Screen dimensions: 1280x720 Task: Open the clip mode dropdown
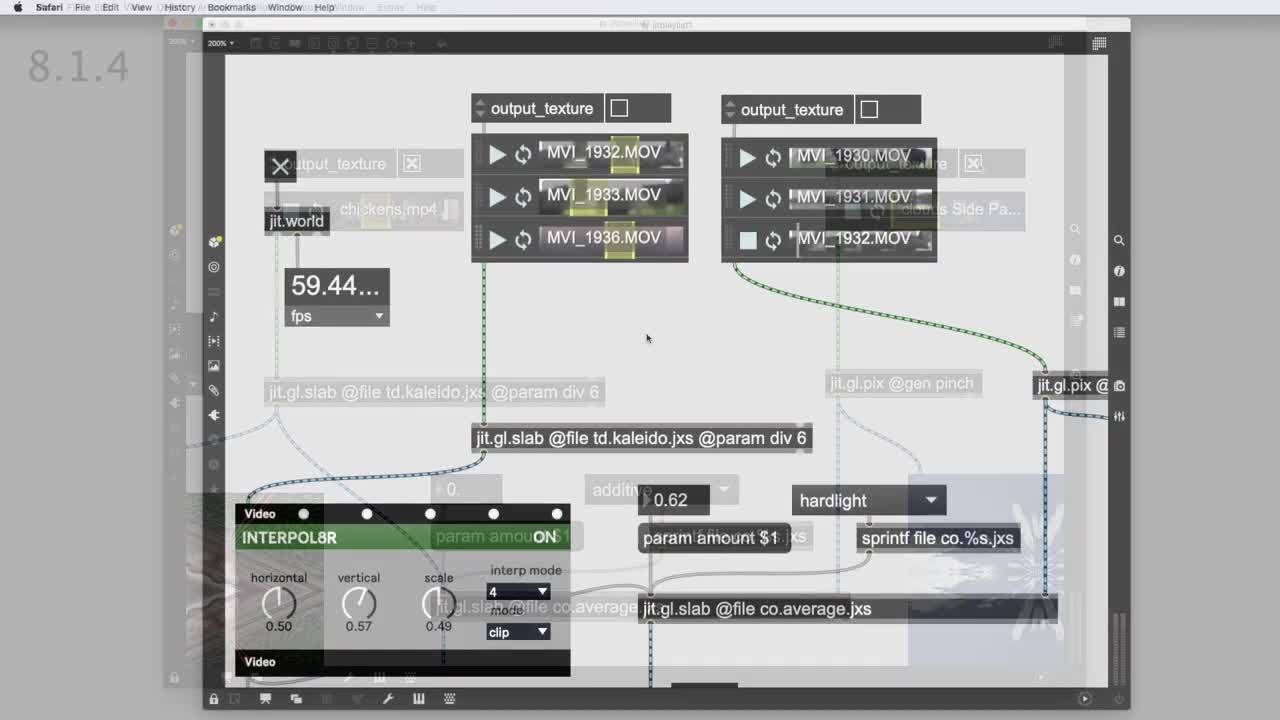click(518, 632)
